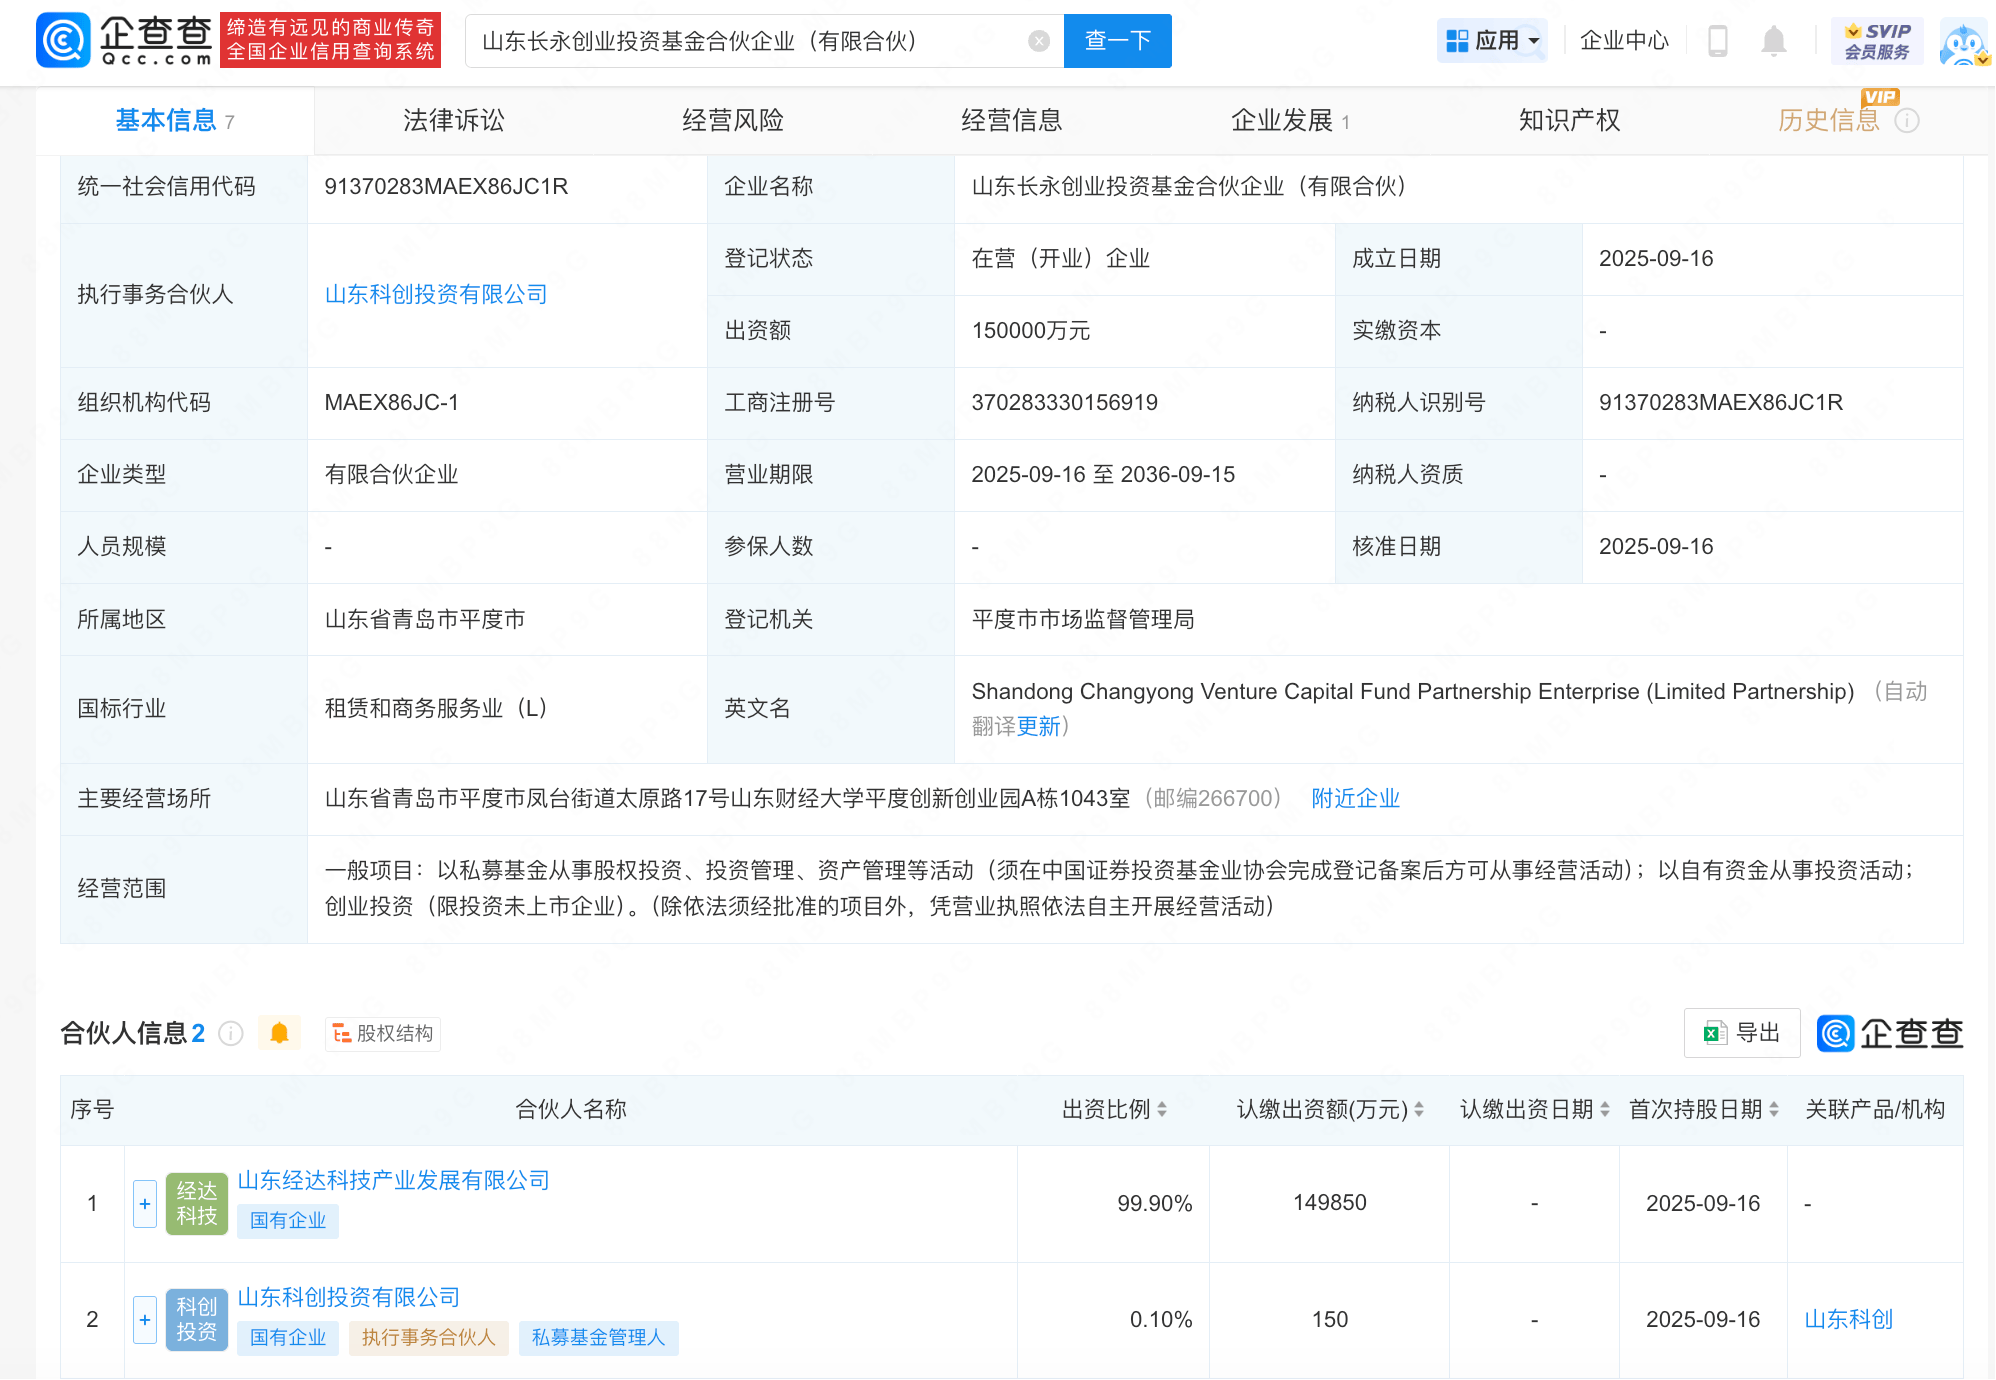Open 山东科创 related product link

coord(1849,1319)
